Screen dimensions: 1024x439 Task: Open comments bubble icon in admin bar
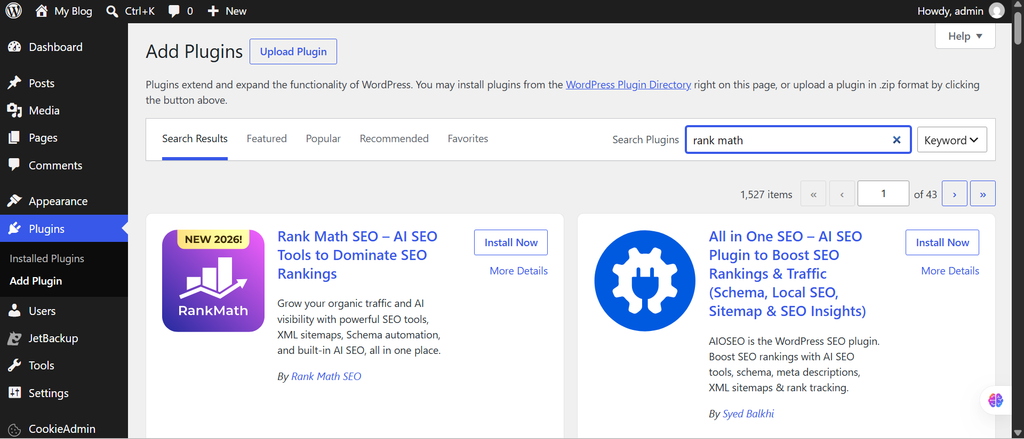click(x=174, y=11)
